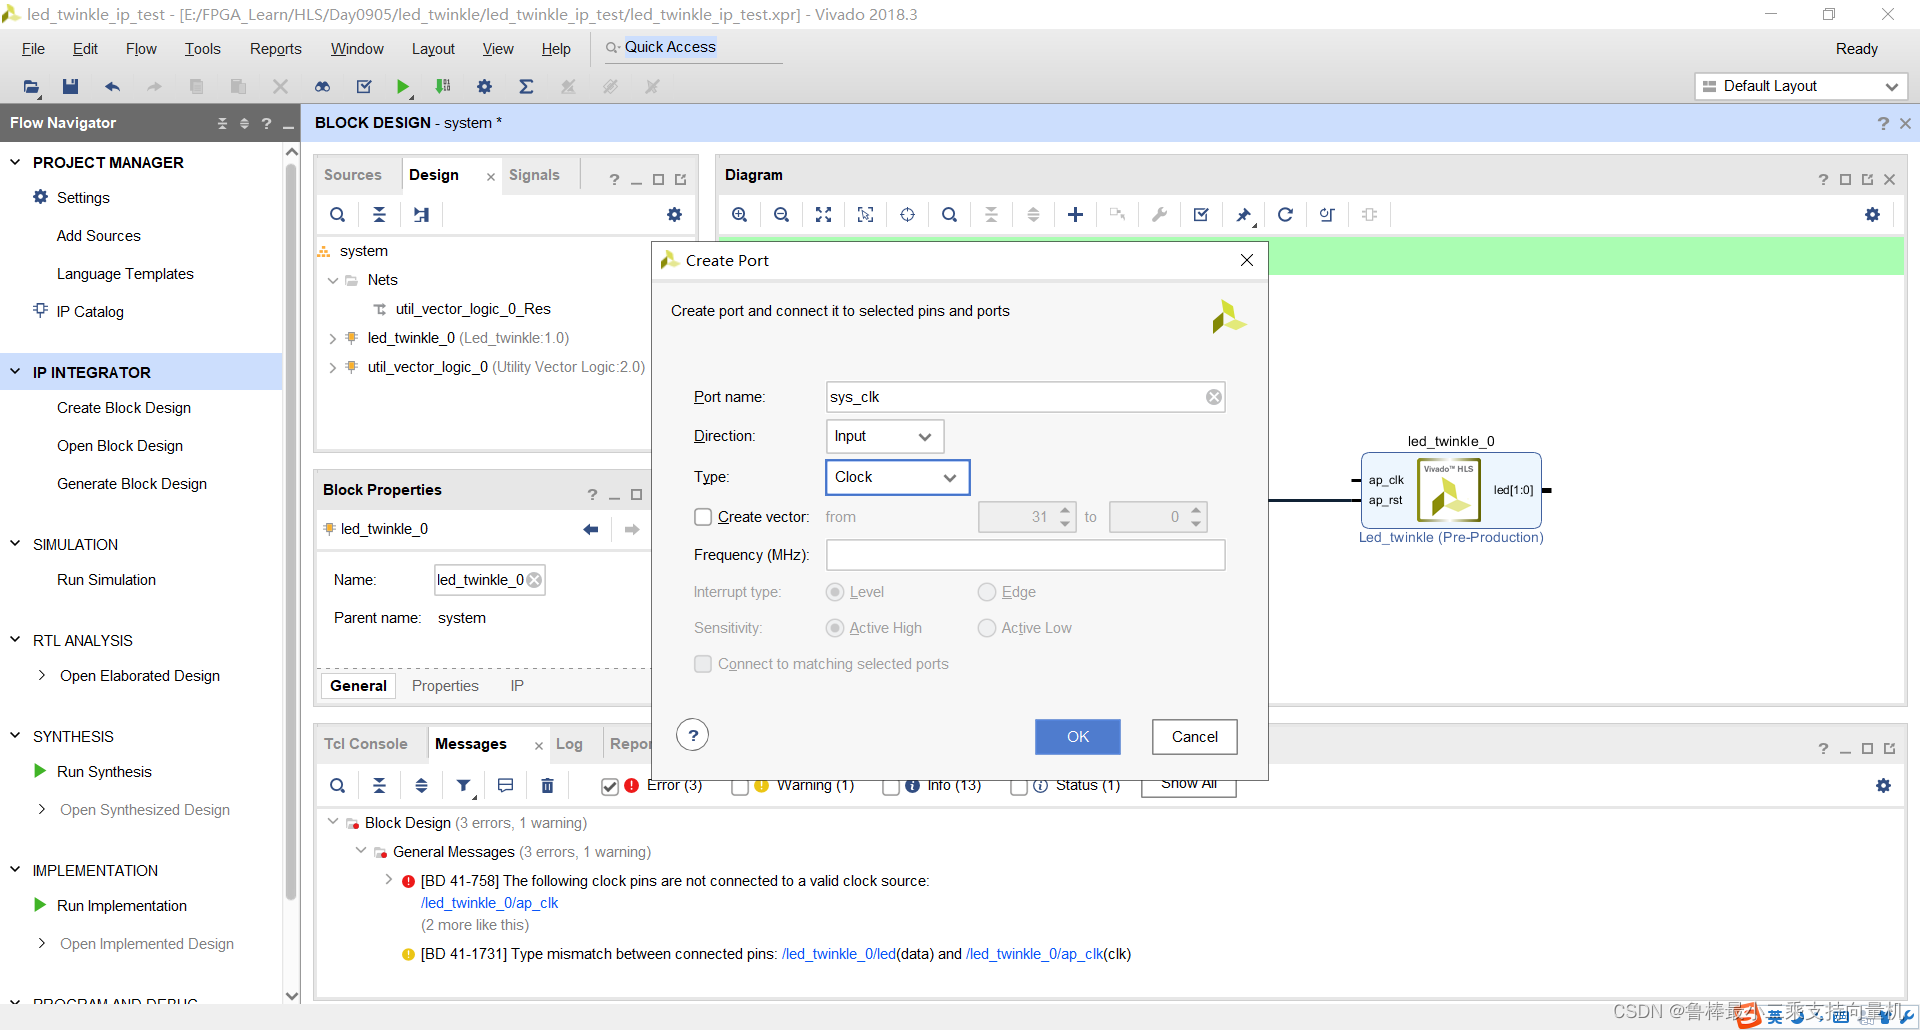1920x1030 pixels.
Task: Toggle the Error (3) filter checkbox
Action: point(610,787)
